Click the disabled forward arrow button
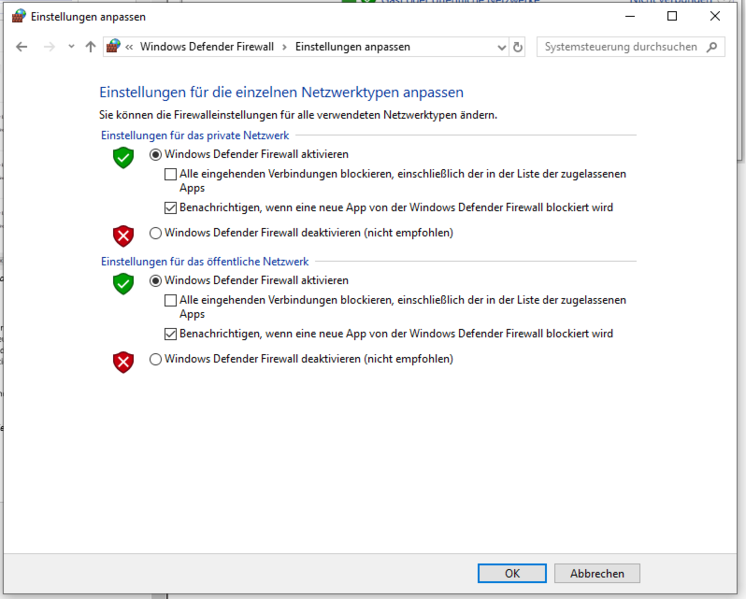The image size is (746, 599). [x=49, y=47]
